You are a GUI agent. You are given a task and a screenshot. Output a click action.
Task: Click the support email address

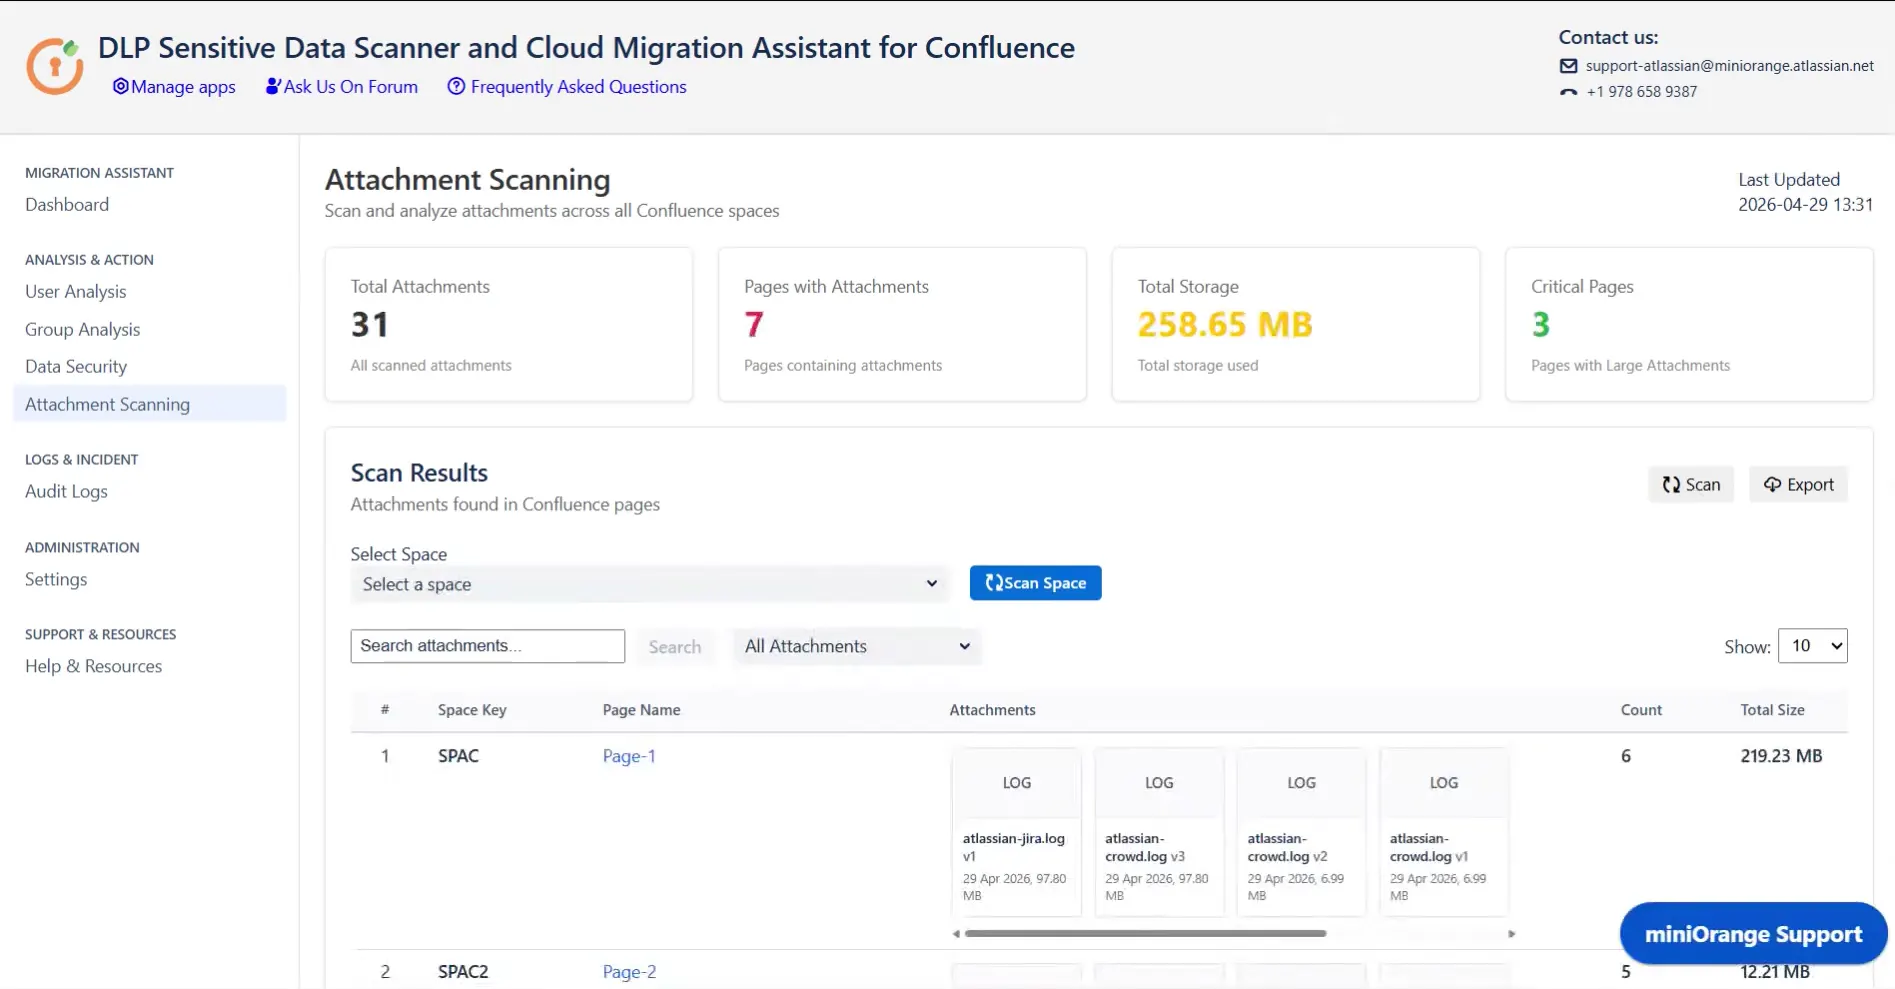pyautogui.click(x=1730, y=66)
